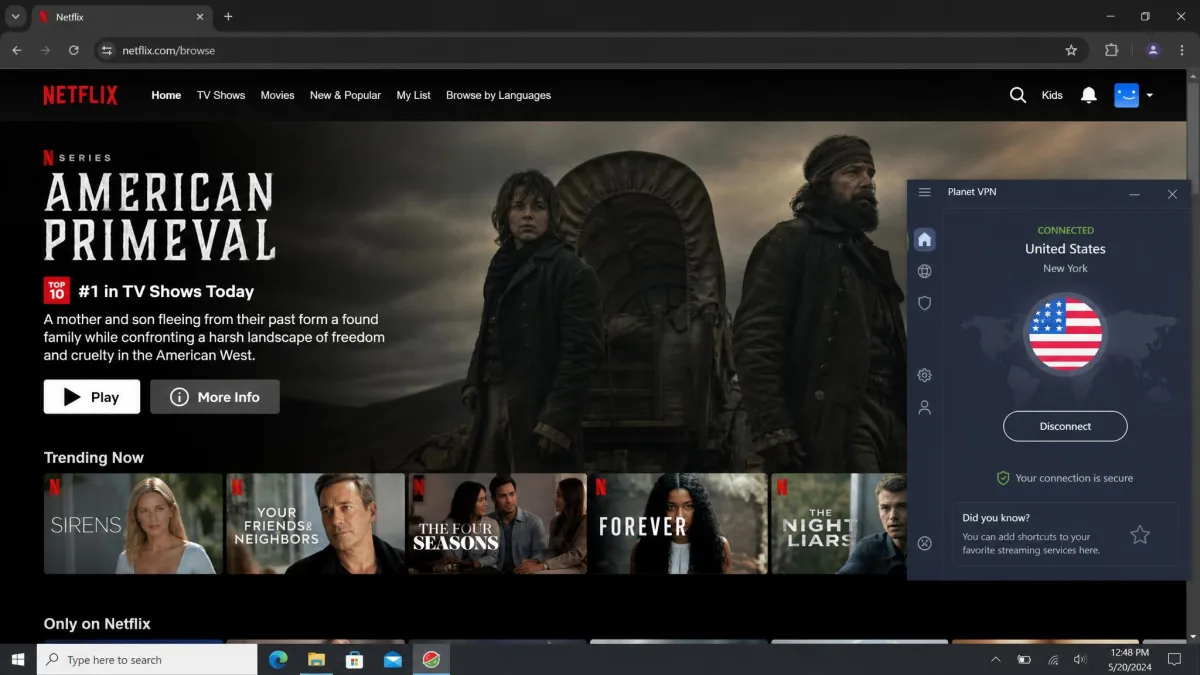
Task: Switch to Kids profile
Action: click(x=1052, y=95)
